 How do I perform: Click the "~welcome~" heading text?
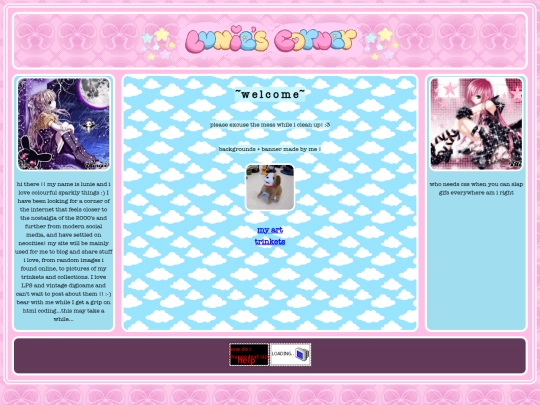click(x=270, y=94)
